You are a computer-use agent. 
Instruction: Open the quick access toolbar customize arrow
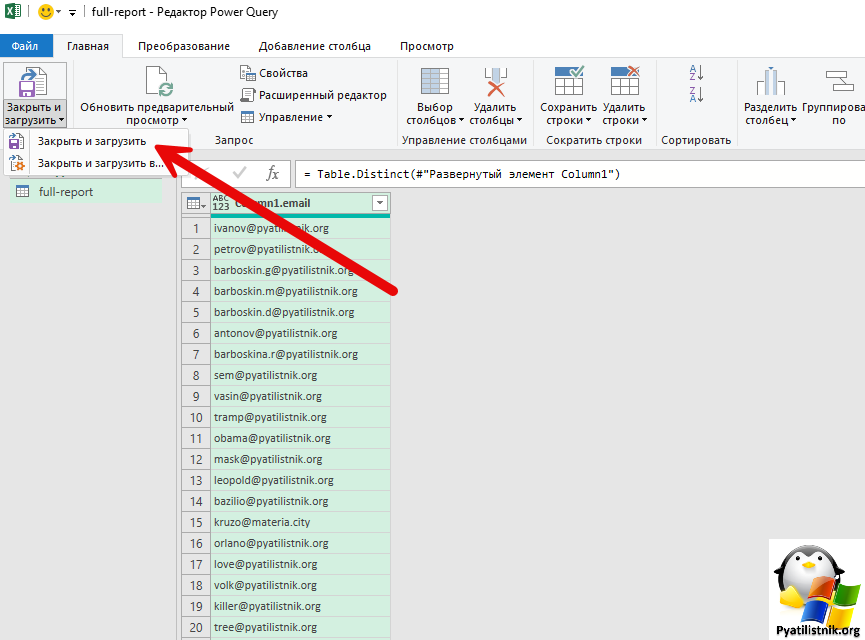[72, 13]
